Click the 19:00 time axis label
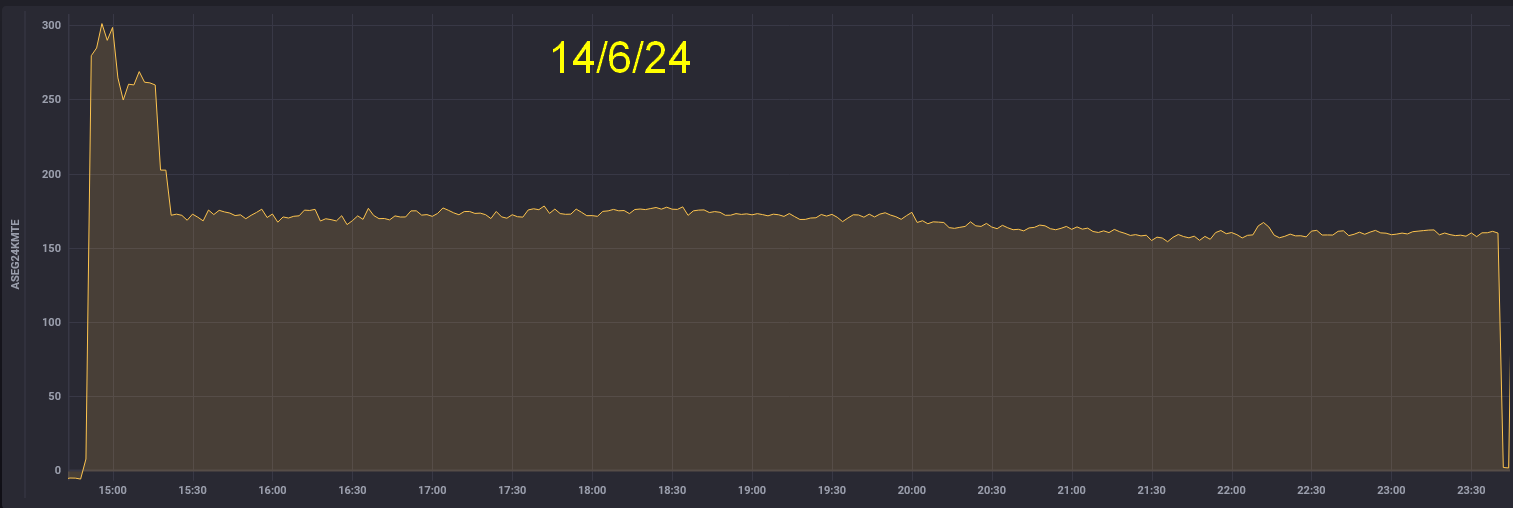Screen dimensions: 1513x508 (x=752, y=490)
